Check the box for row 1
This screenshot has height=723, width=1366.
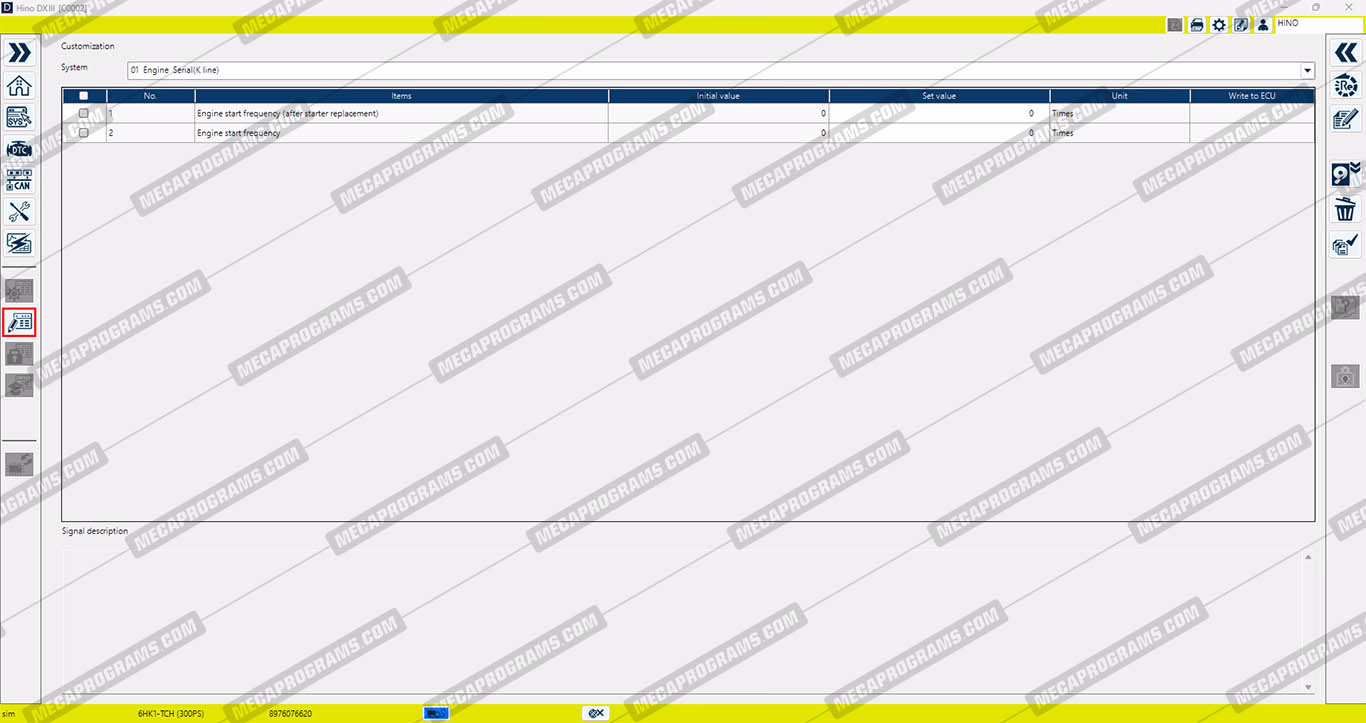[84, 114]
